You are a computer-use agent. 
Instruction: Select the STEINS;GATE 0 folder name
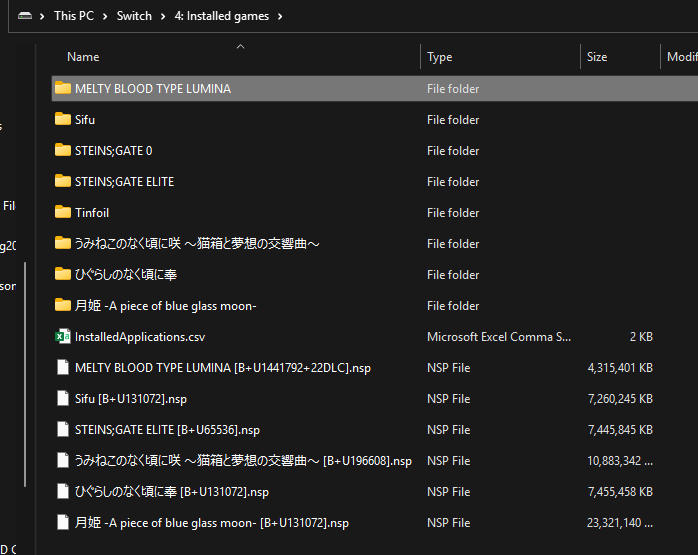point(114,151)
